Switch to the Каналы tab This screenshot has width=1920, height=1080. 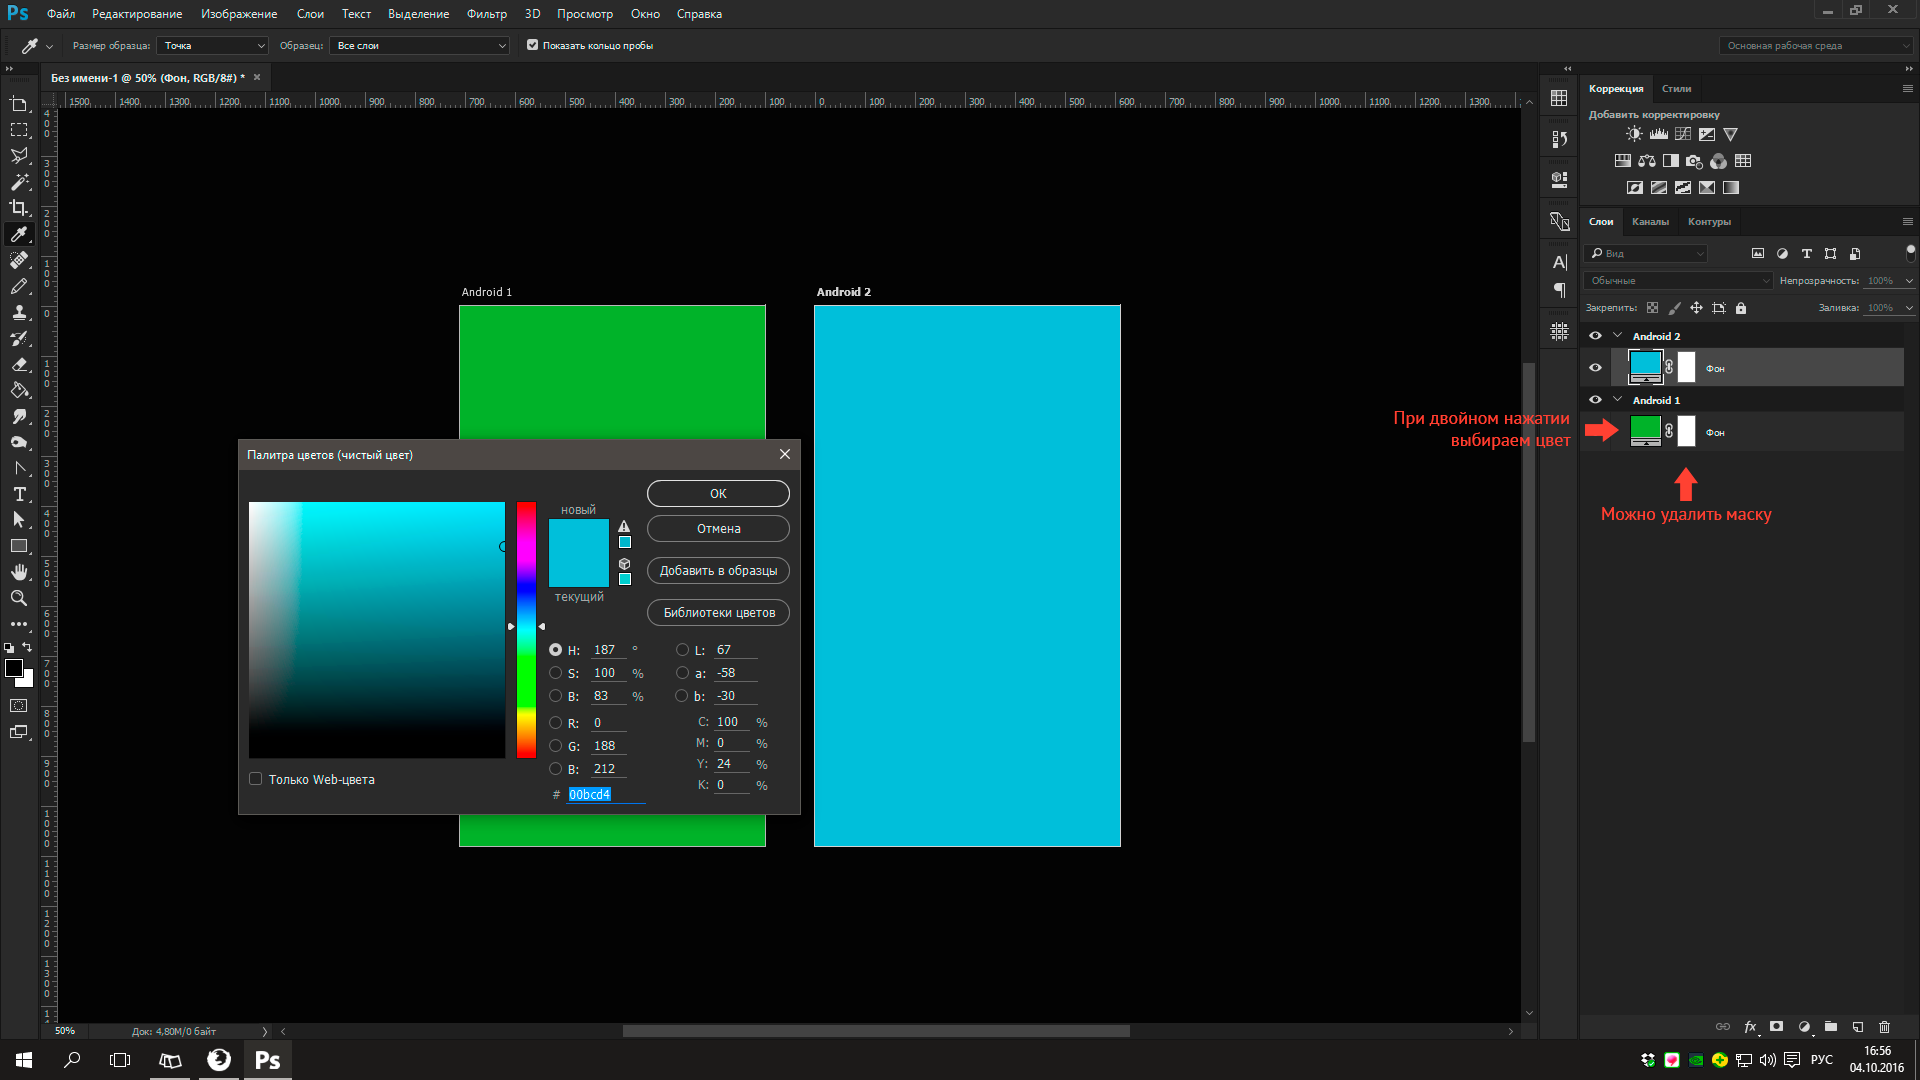[x=1650, y=222]
